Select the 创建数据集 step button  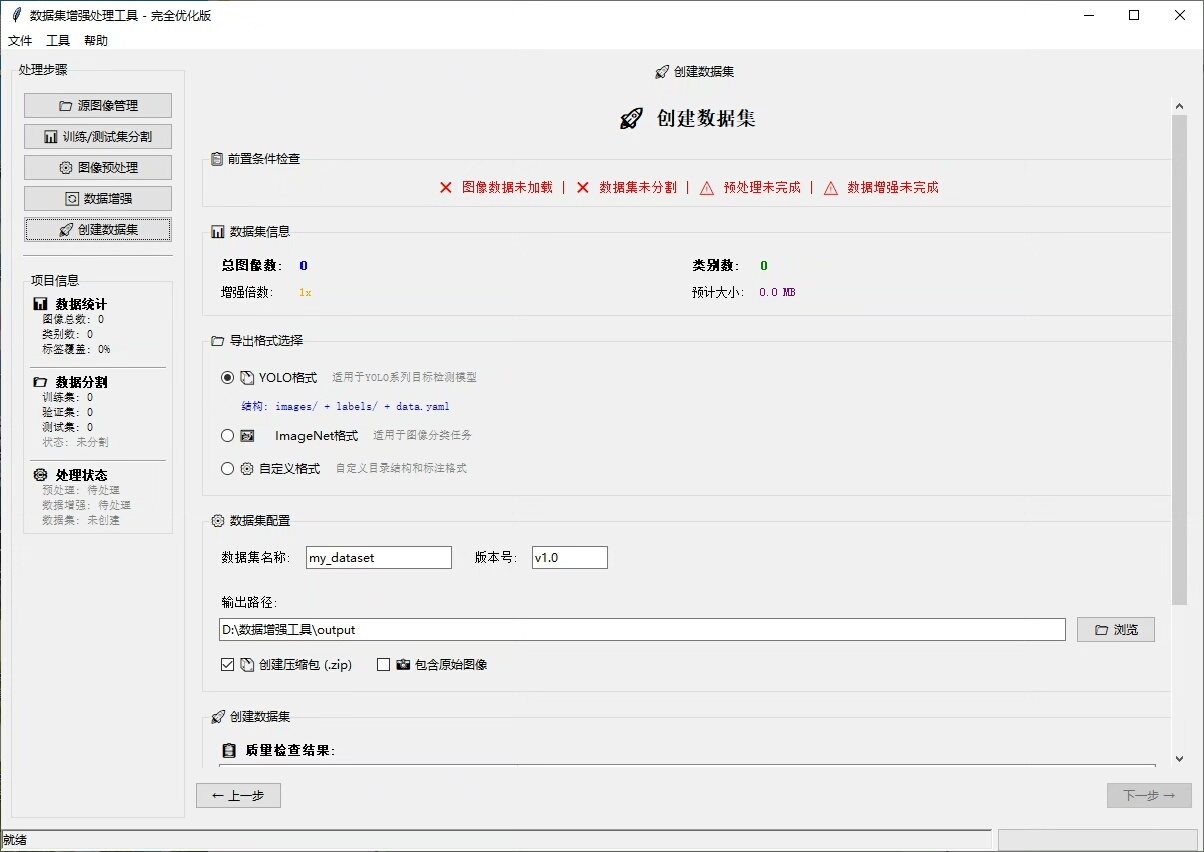coord(98,230)
